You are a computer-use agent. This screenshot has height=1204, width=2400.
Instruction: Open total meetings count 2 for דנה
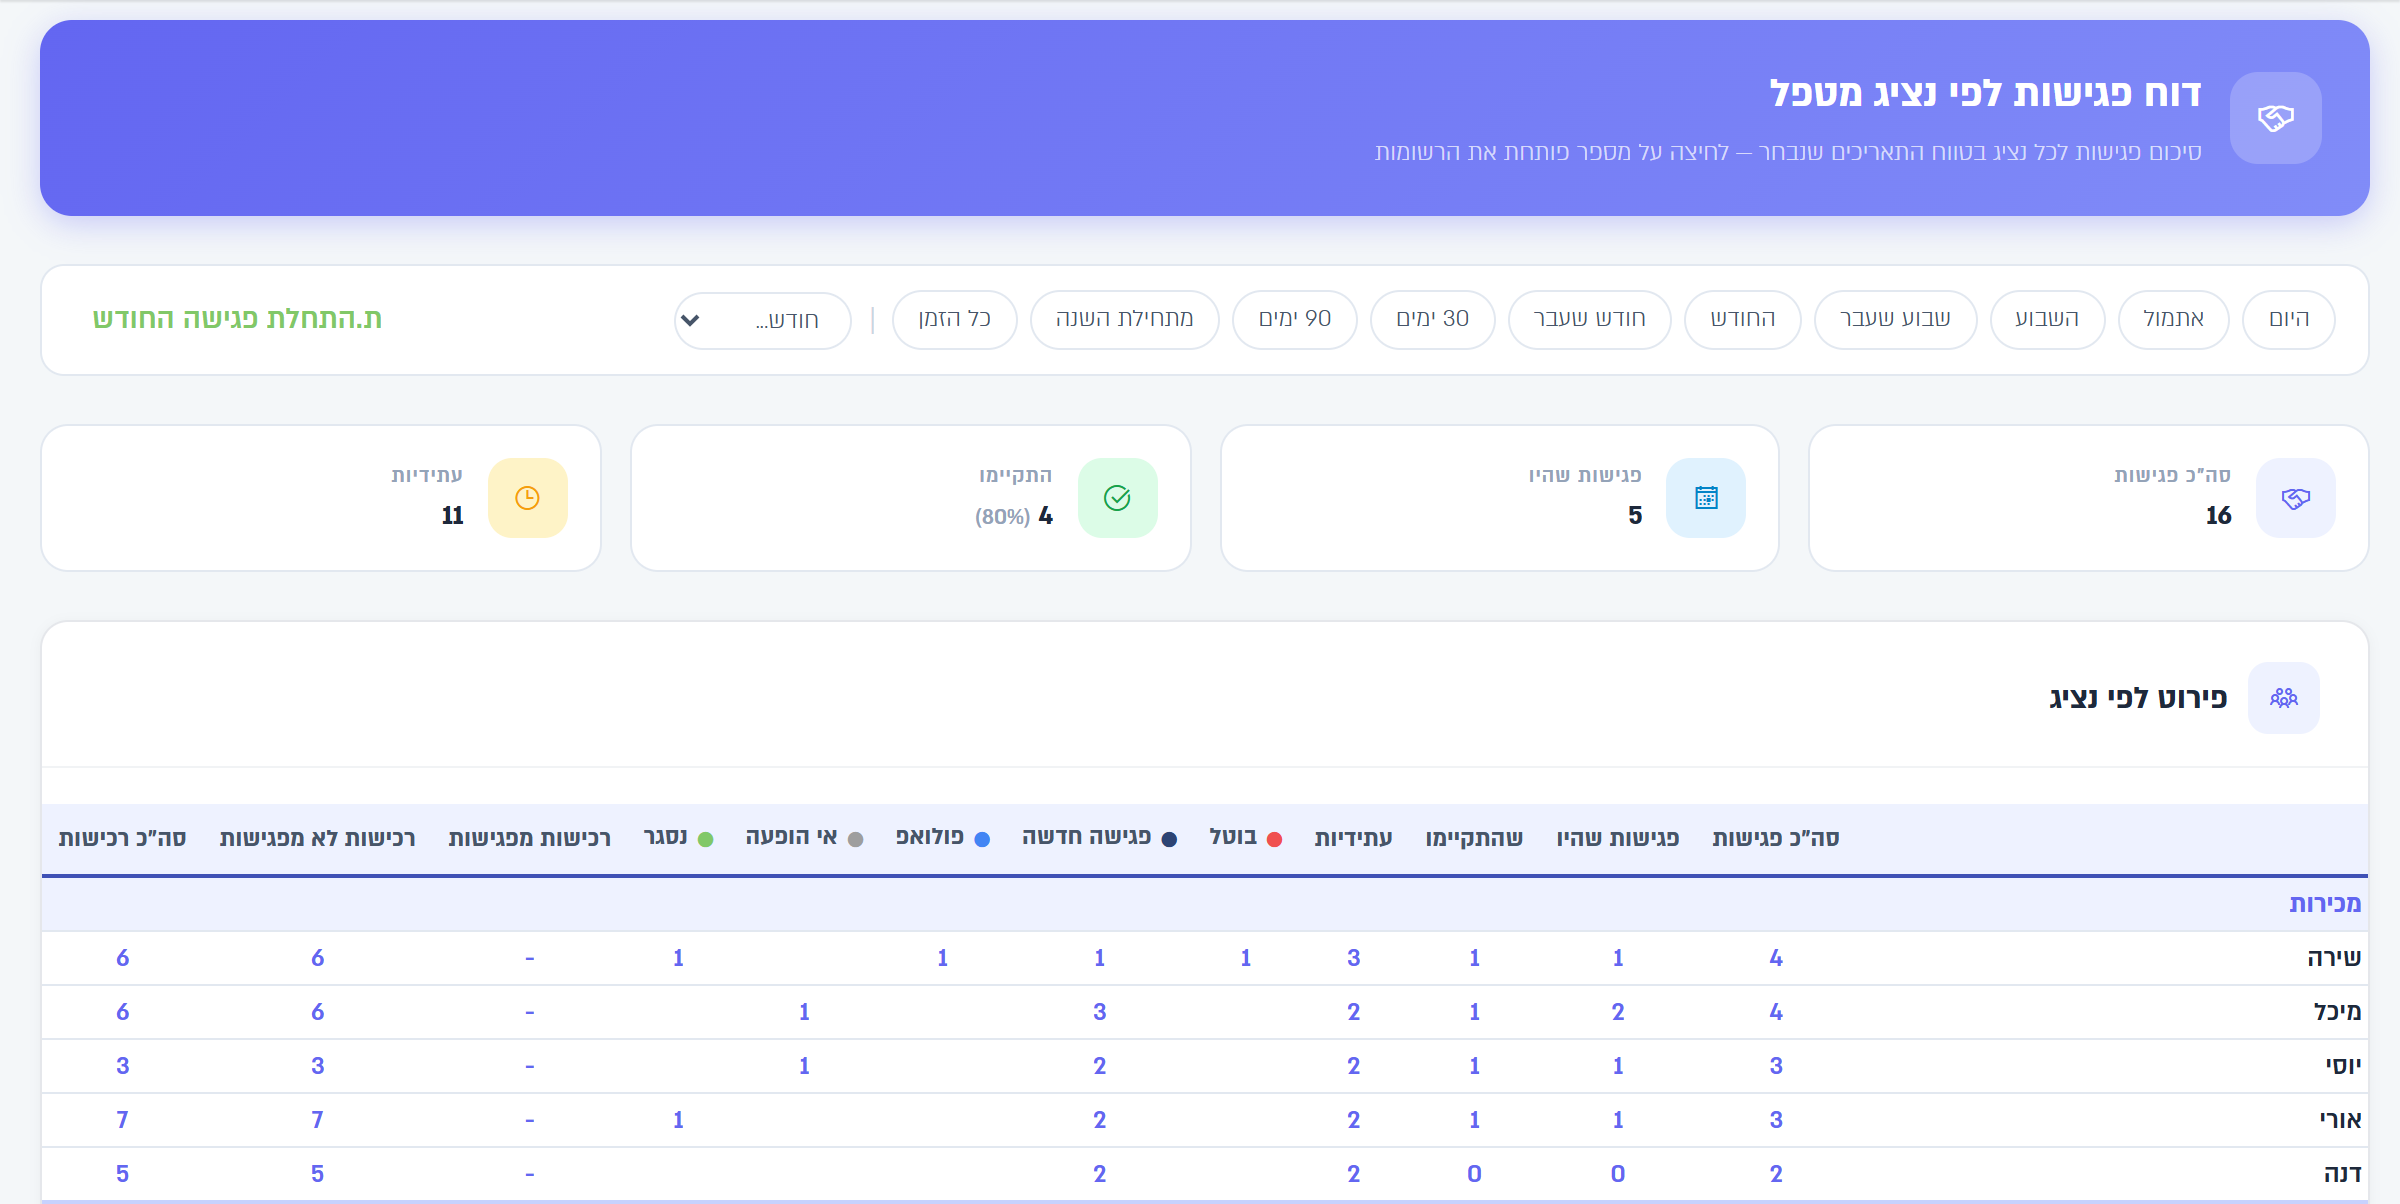pos(1775,1174)
